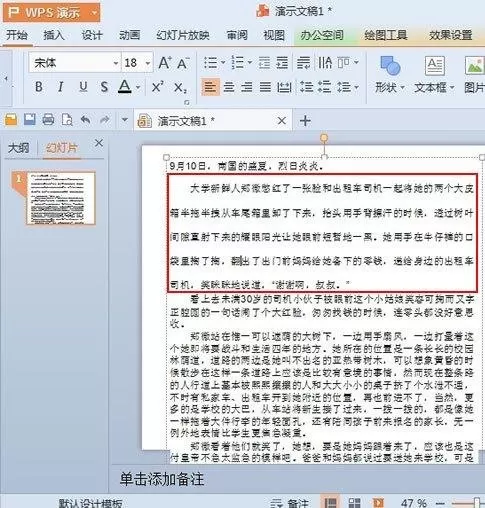Redo the last action
The image size is (485, 508).
pyautogui.click(x=105, y=119)
